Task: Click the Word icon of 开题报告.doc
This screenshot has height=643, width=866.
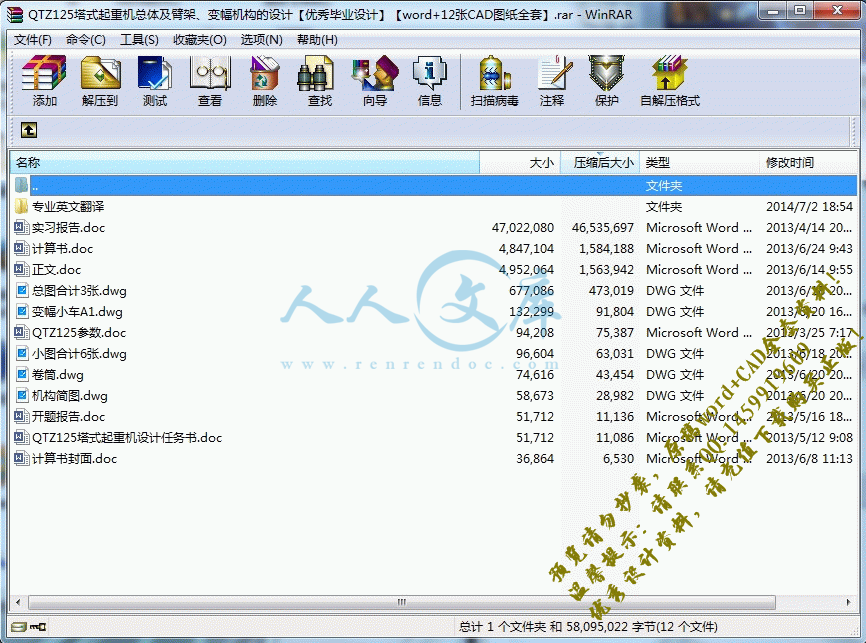Action: pyautogui.click(x=21, y=416)
